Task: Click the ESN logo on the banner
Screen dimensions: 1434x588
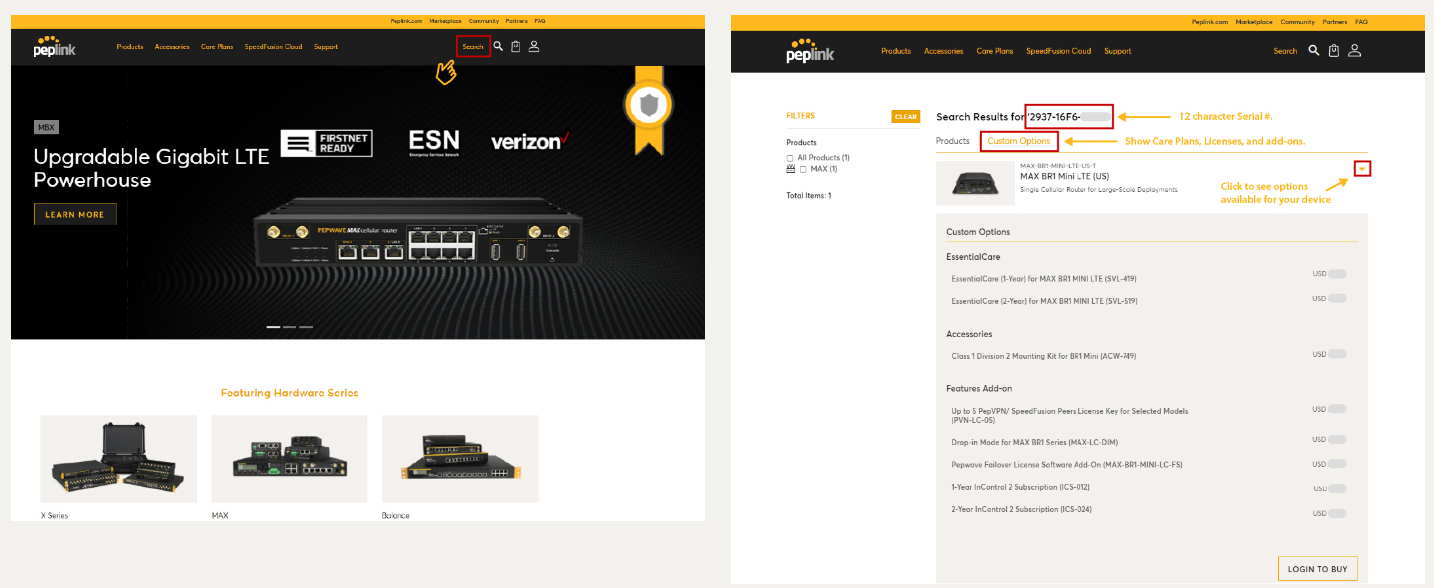Action: [434, 143]
